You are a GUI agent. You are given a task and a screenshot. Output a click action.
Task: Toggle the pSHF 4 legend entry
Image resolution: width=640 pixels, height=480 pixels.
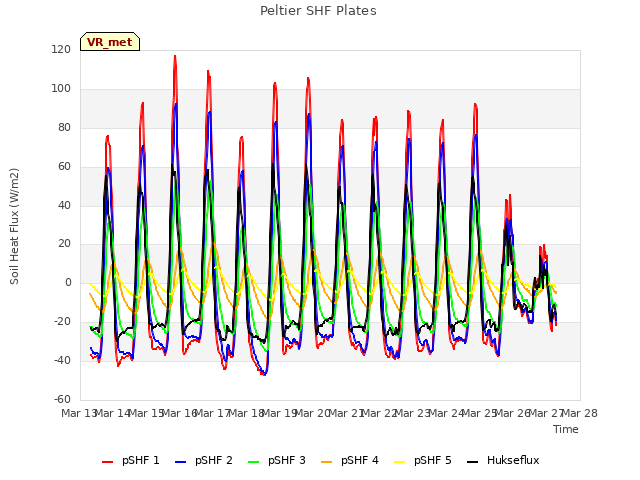pos(350,460)
